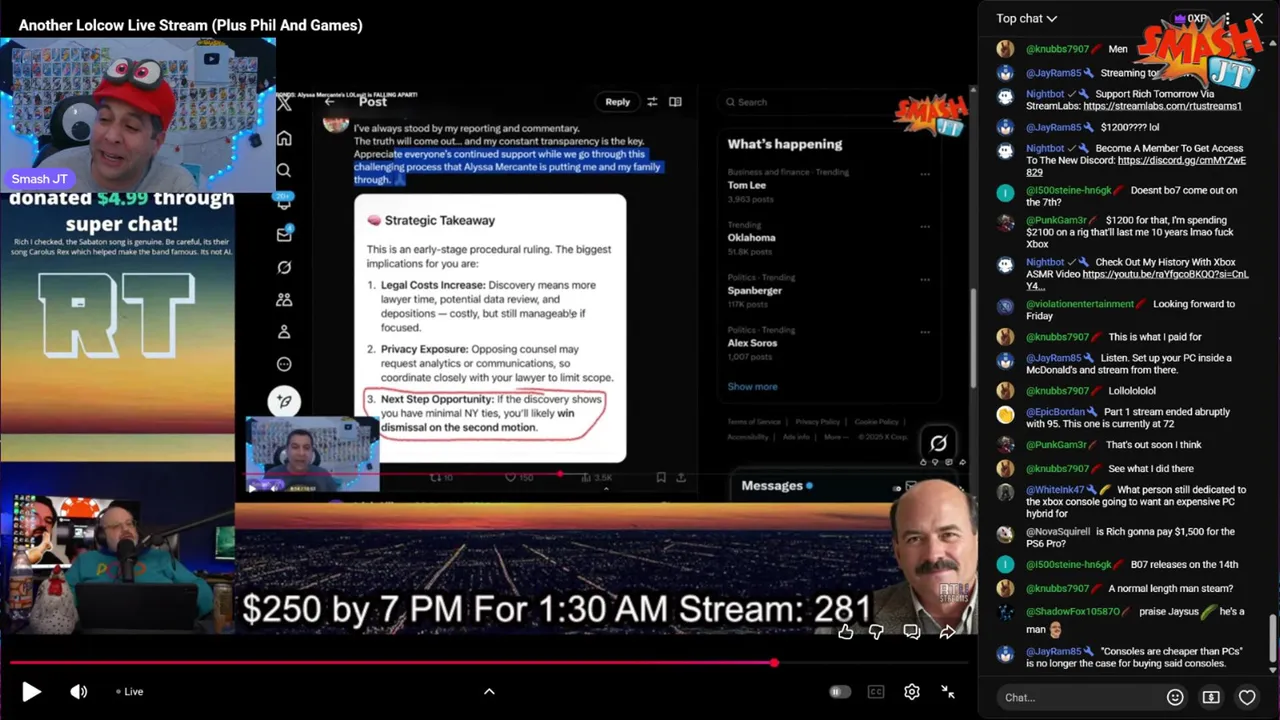Jump to Live position indicator
1280x720 pixels.
pyautogui.click(x=129, y=691)
